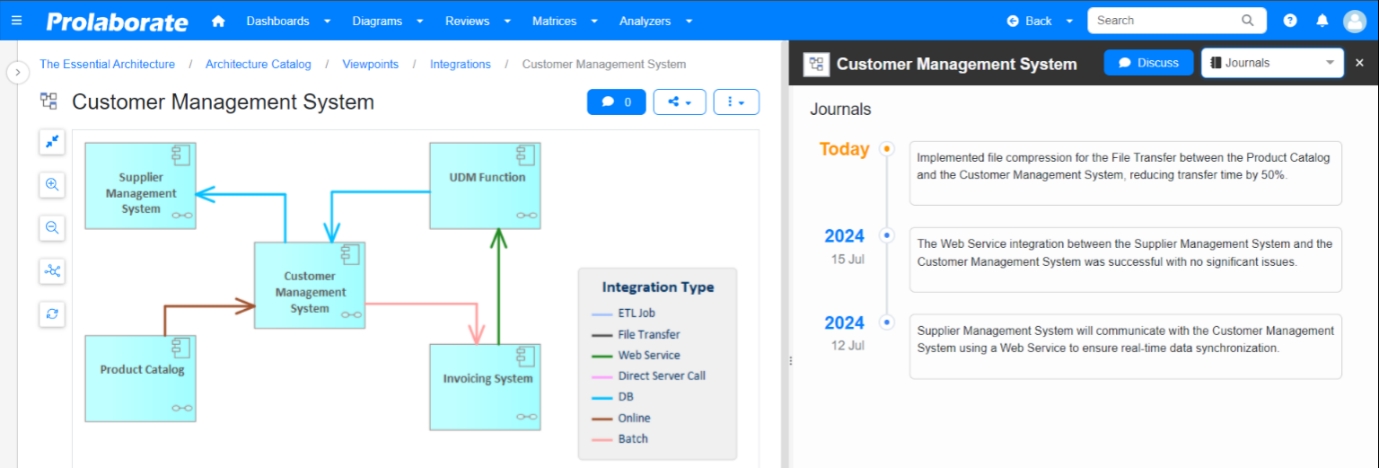Open the notifications bell

pos(1322,21)
